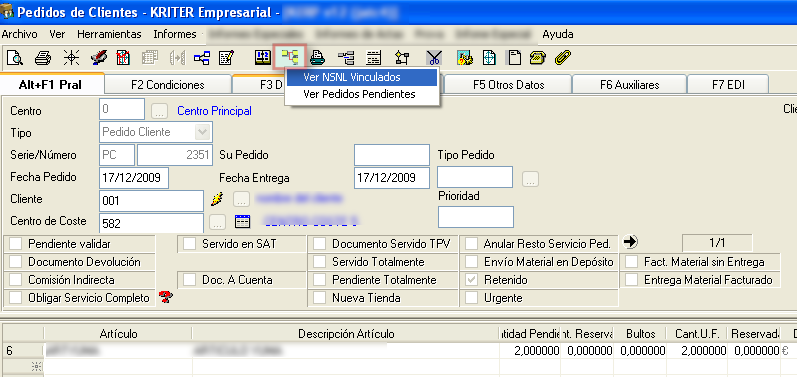
Task: Open the Ayuda menu
Action: pyautogui.click(x=558, y=34)
